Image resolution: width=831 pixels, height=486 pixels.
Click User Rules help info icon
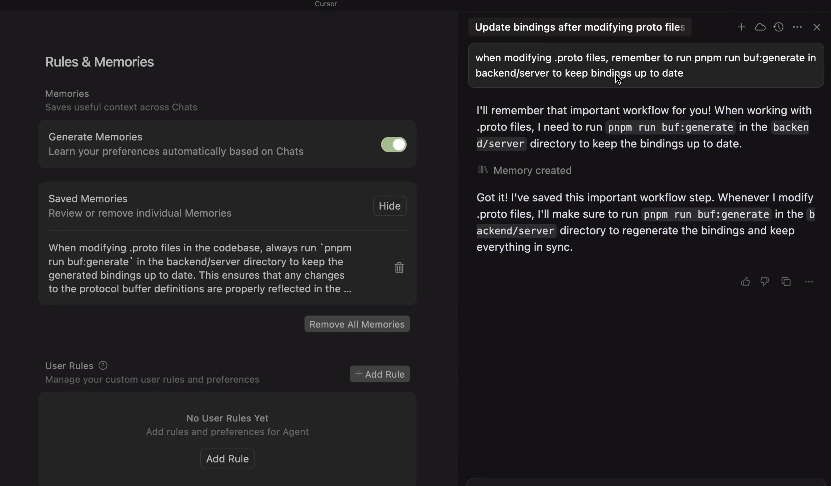pyautogui.click(x=103, y=365)
